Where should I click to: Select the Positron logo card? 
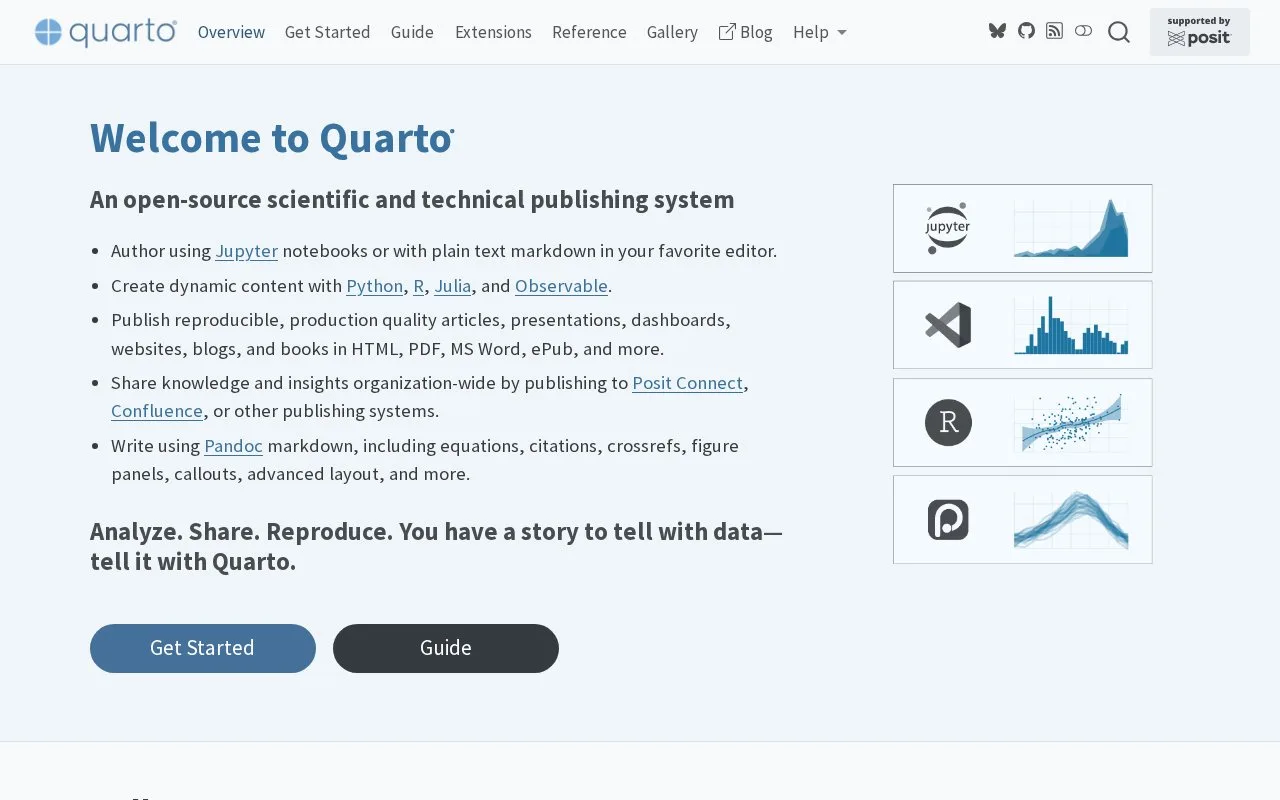click(1022, 519)
